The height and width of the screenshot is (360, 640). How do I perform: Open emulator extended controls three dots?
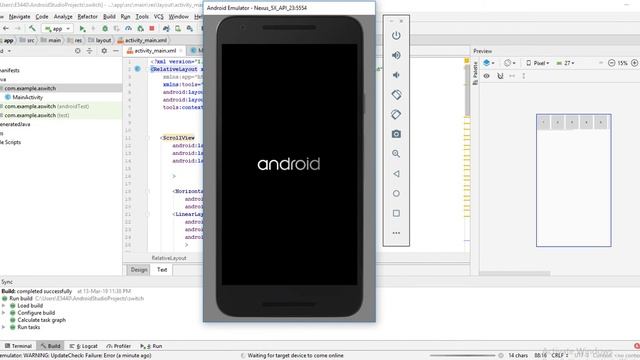coord(396,233)
